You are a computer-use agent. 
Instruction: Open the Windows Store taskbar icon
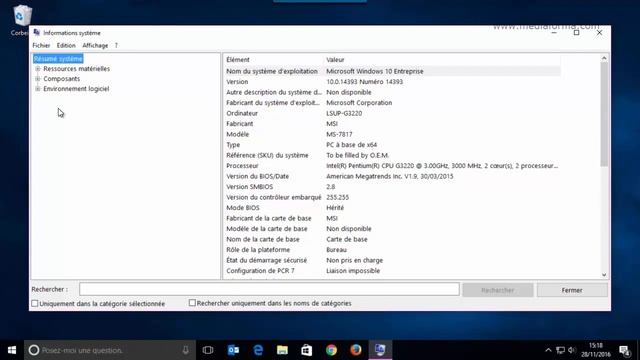(x=307, y=350)
